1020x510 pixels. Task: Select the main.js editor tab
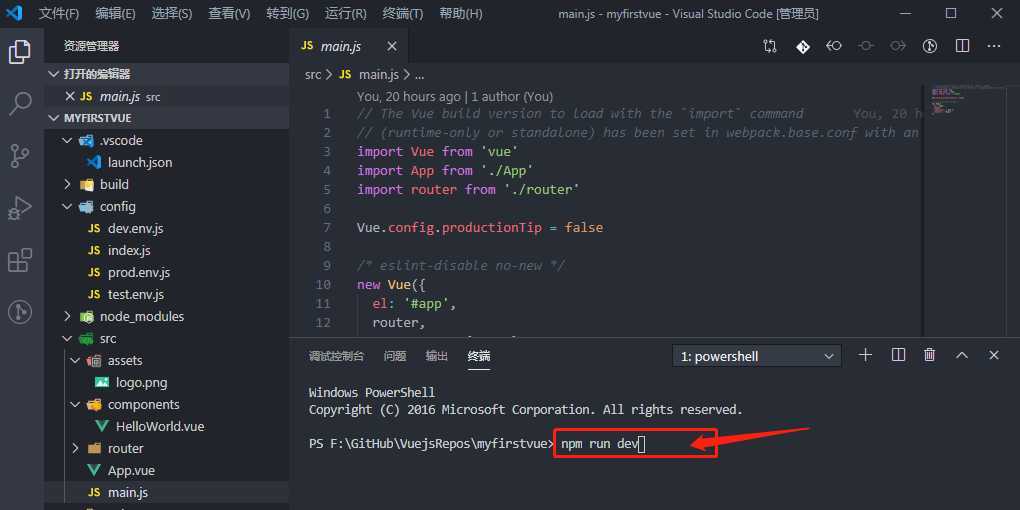point(349,46)
